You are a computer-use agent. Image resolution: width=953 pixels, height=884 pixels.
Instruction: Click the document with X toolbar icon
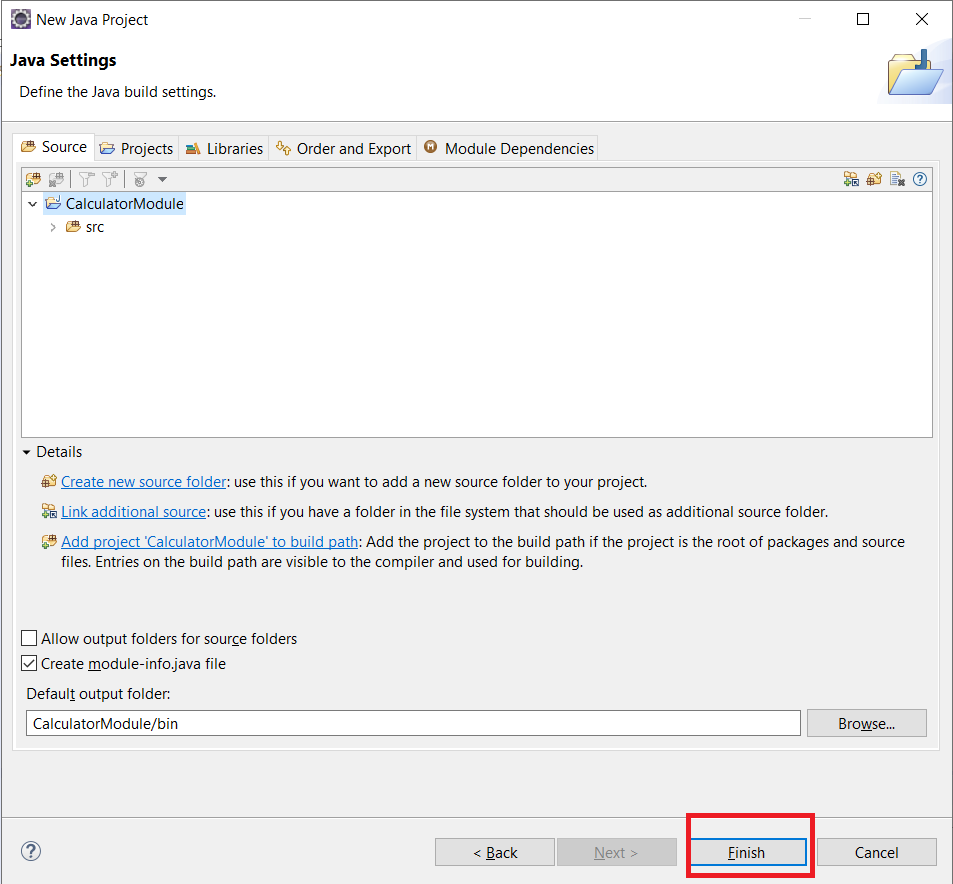(897, 179)
